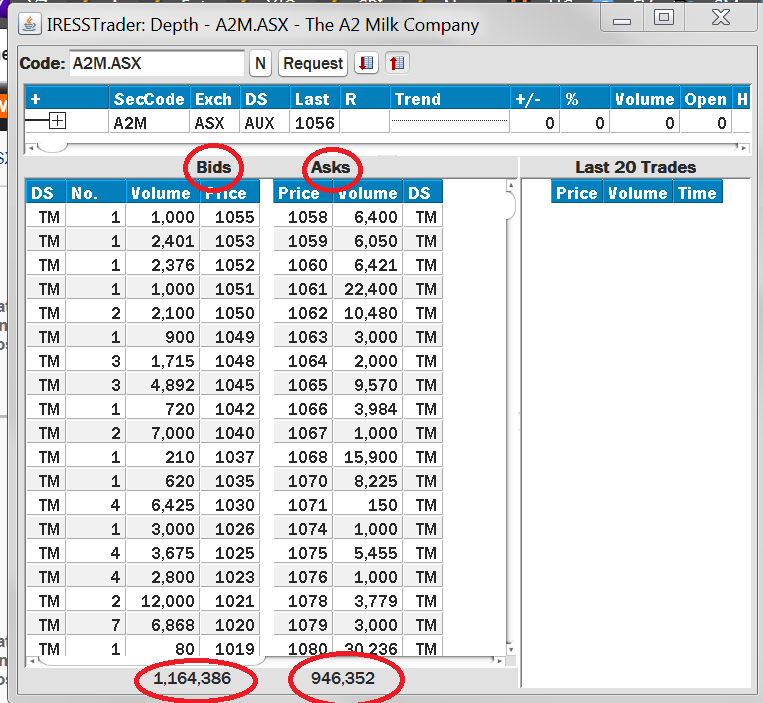Click the depth table vertical scrollbar thumb

coord(510,205)
